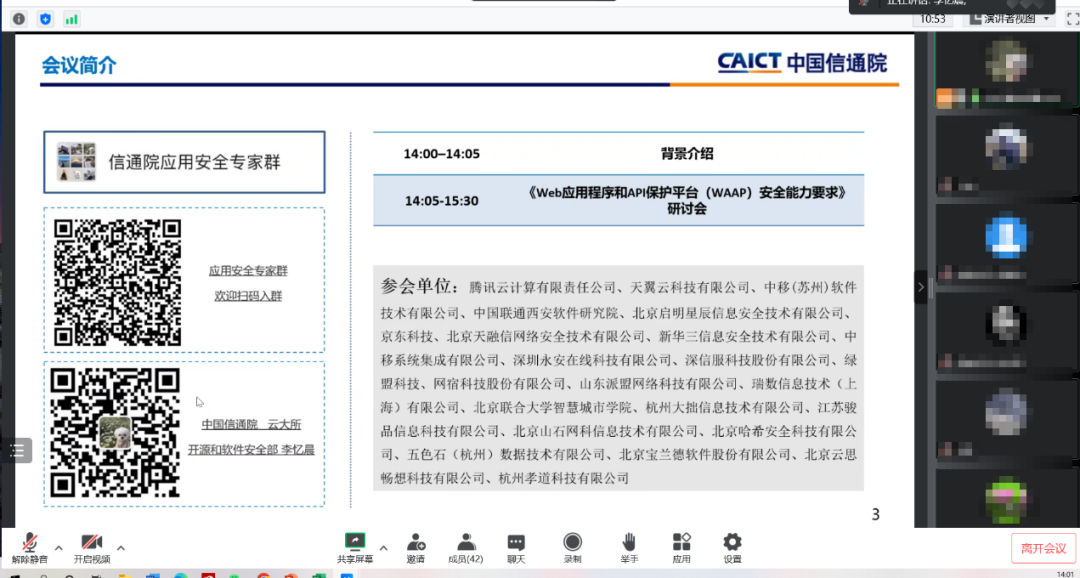
Task: Unmute the microphone
Action: pos(30,548)
